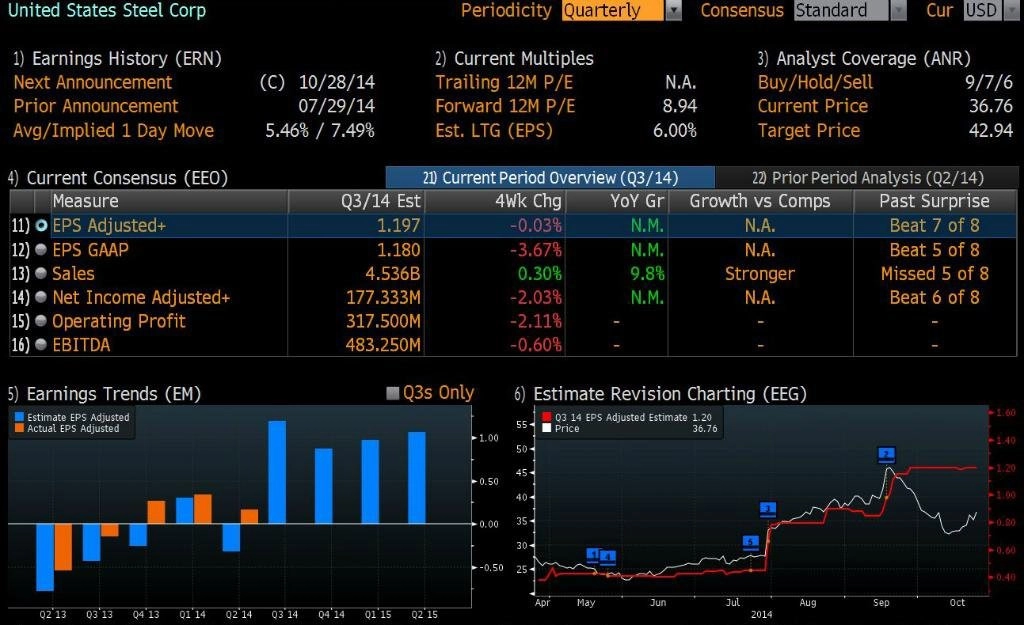Open Analyst Coverage (ANR) section

[864, 59]
